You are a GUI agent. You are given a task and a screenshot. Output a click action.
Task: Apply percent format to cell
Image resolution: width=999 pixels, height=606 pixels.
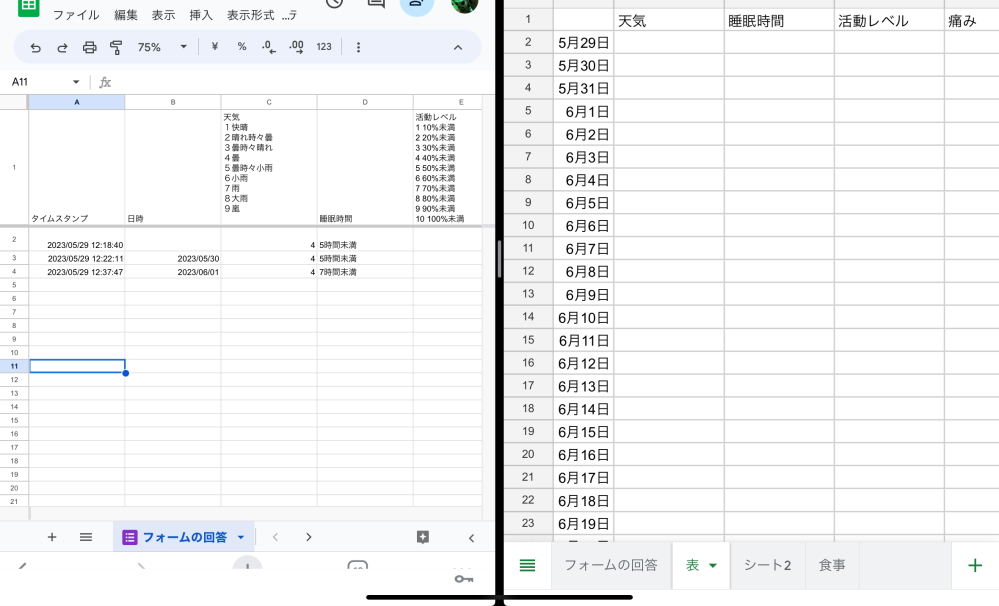[x=242, y=47]
